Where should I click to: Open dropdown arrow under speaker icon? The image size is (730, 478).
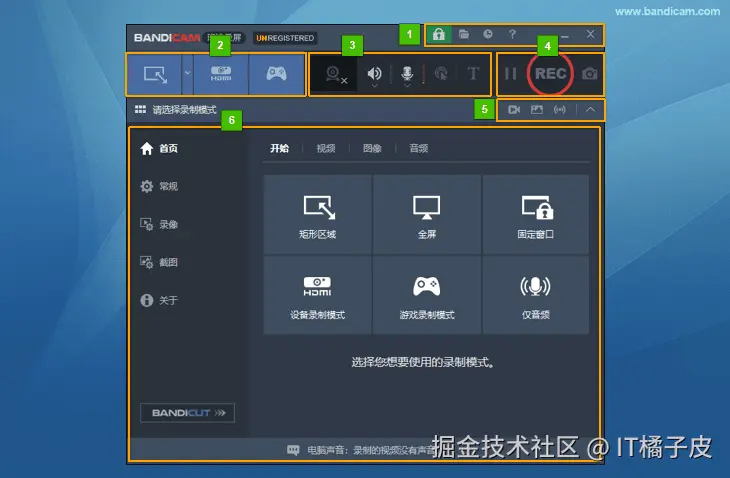point(374,86)
